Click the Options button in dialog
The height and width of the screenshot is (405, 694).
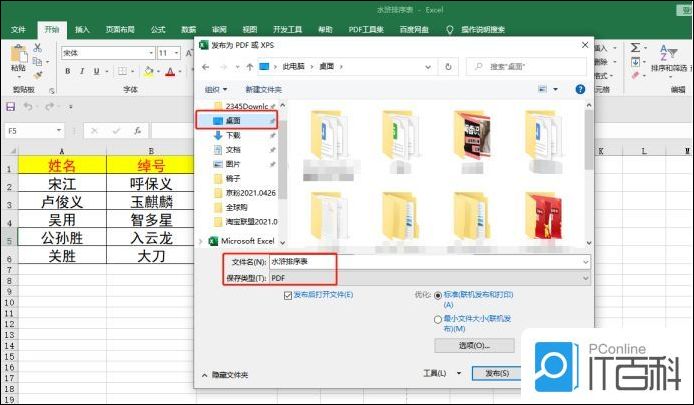tap(474, 346)
